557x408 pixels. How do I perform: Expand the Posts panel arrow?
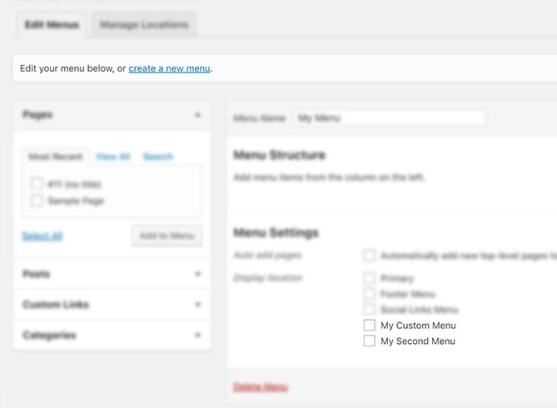(x=198, y=274)
